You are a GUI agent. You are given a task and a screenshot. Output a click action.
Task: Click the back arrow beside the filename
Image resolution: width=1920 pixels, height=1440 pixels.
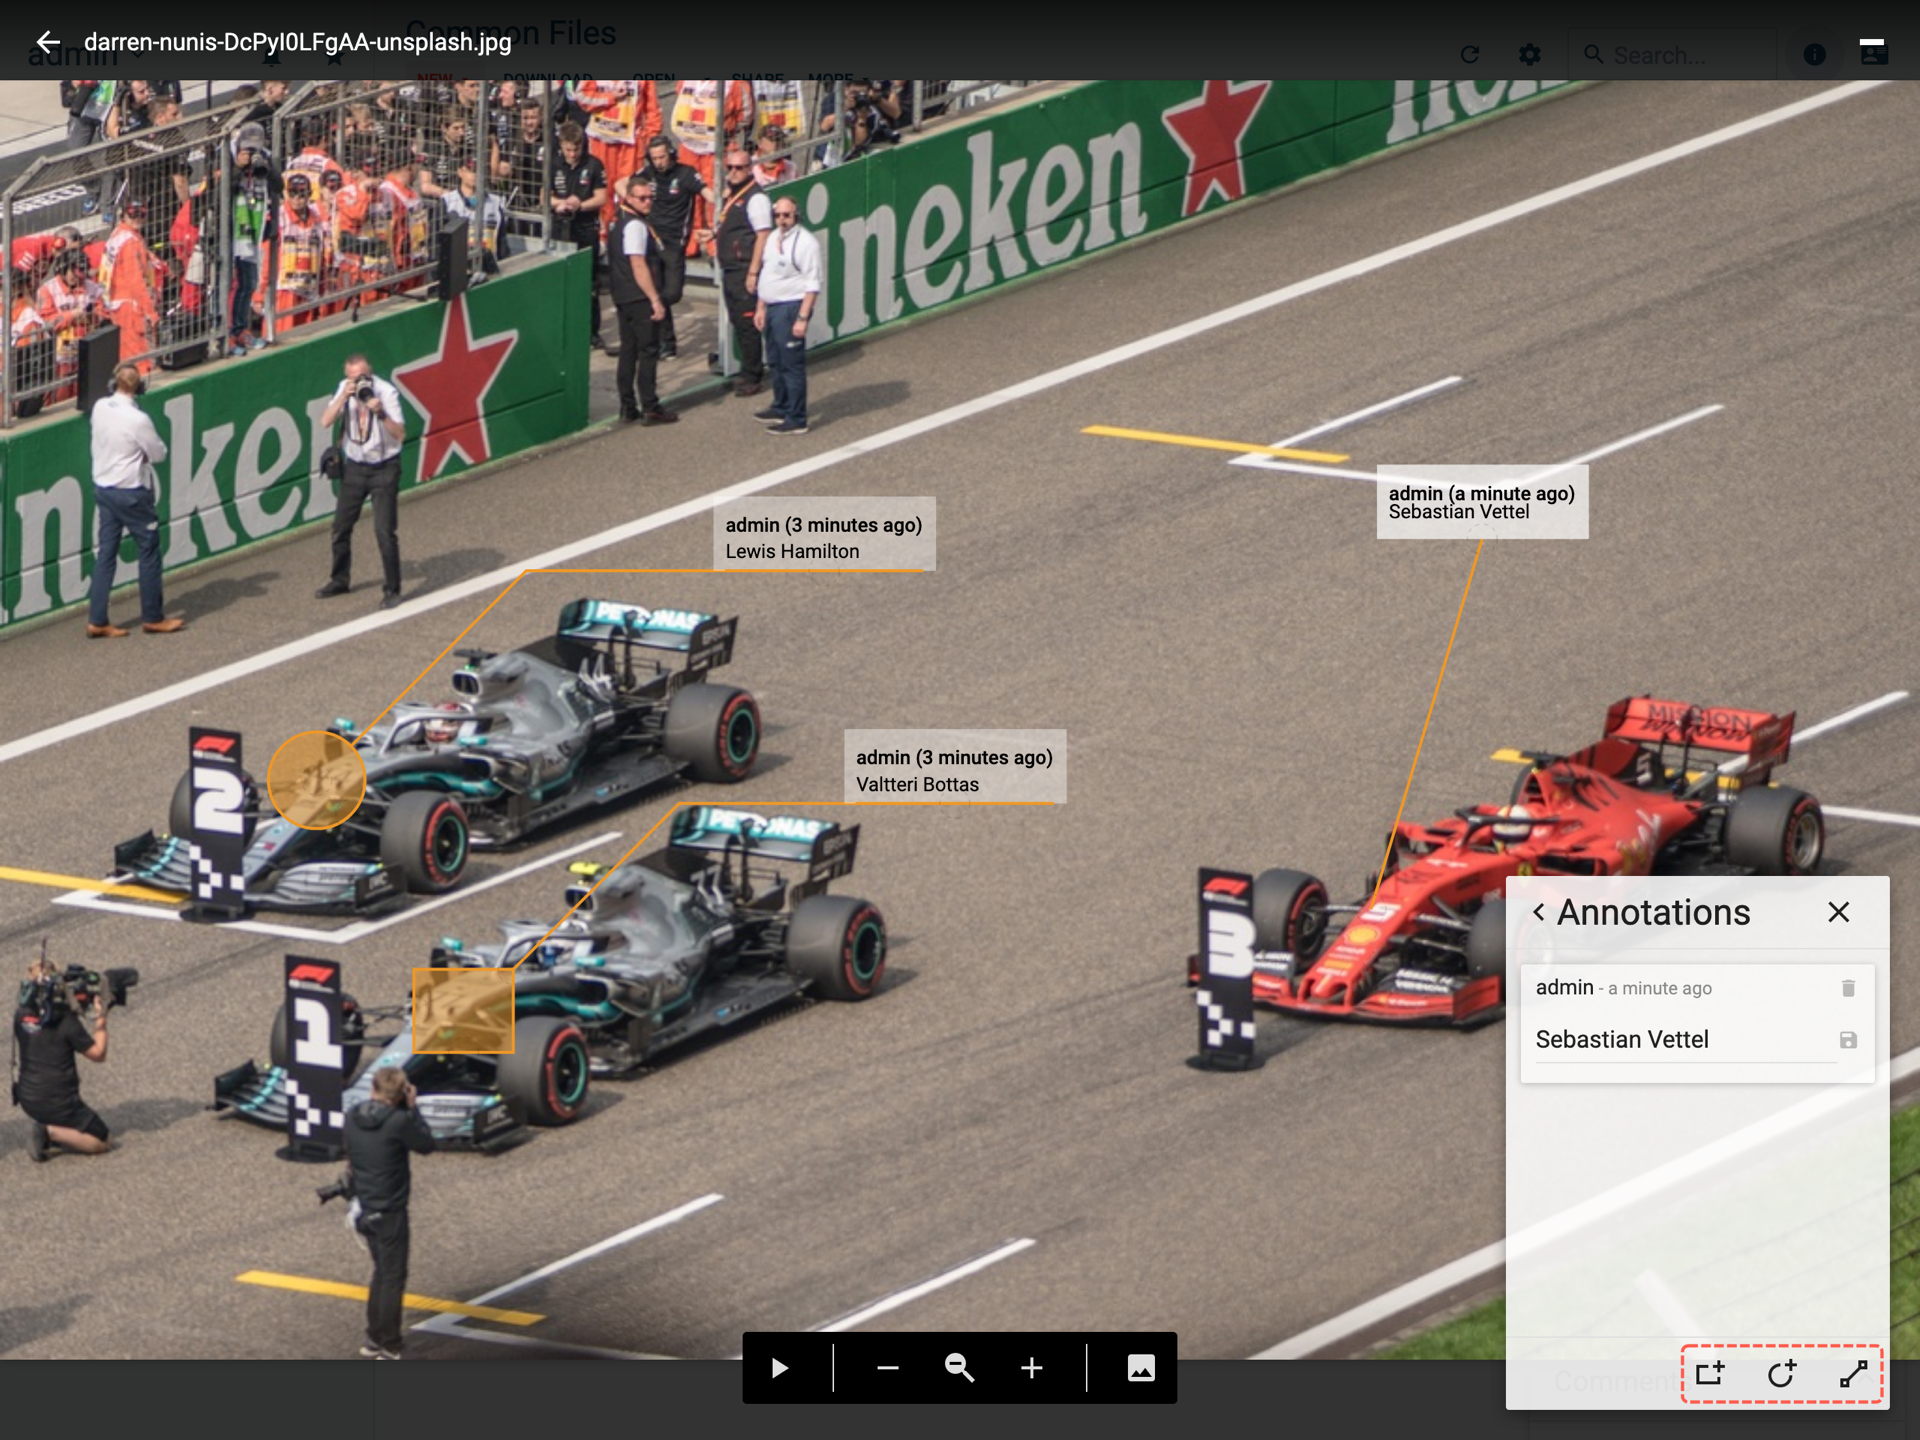47,42
